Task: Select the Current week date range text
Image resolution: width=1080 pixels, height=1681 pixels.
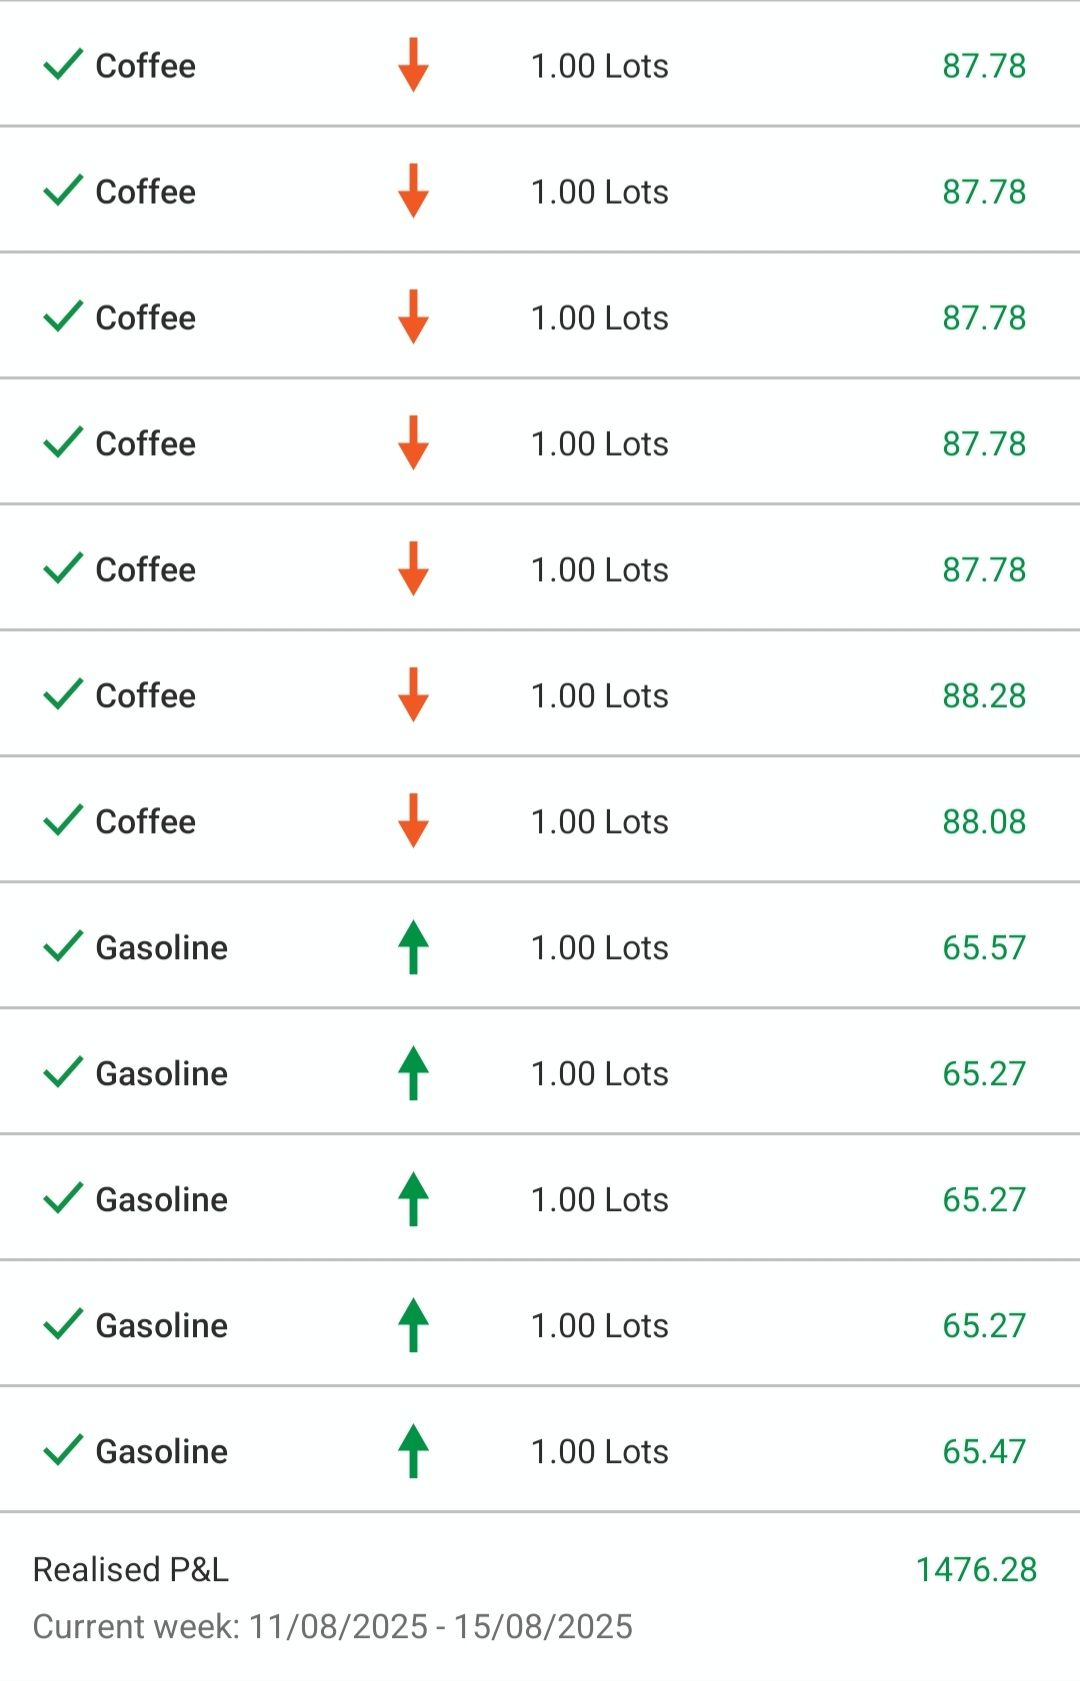Action: pyautogui.click(x=332, y=1626)
